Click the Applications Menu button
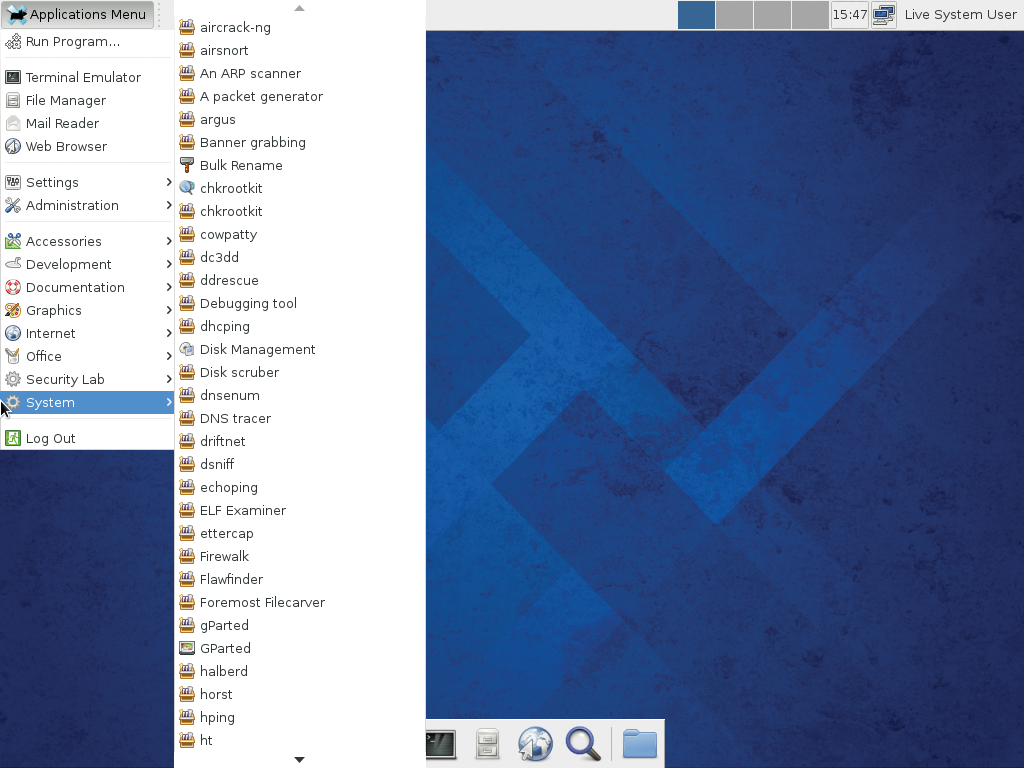Viewport: 1024px width, 768px height. click(78, 14)
